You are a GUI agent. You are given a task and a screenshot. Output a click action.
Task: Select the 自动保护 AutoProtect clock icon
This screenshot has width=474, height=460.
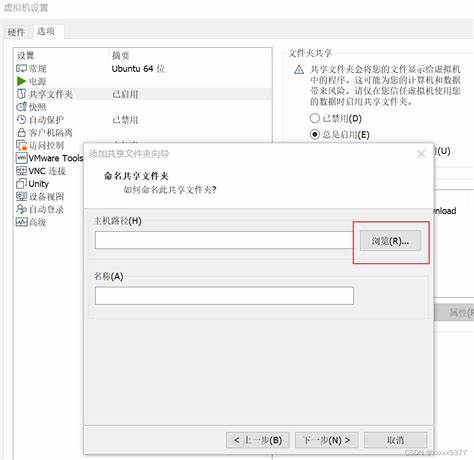[21, 120]
